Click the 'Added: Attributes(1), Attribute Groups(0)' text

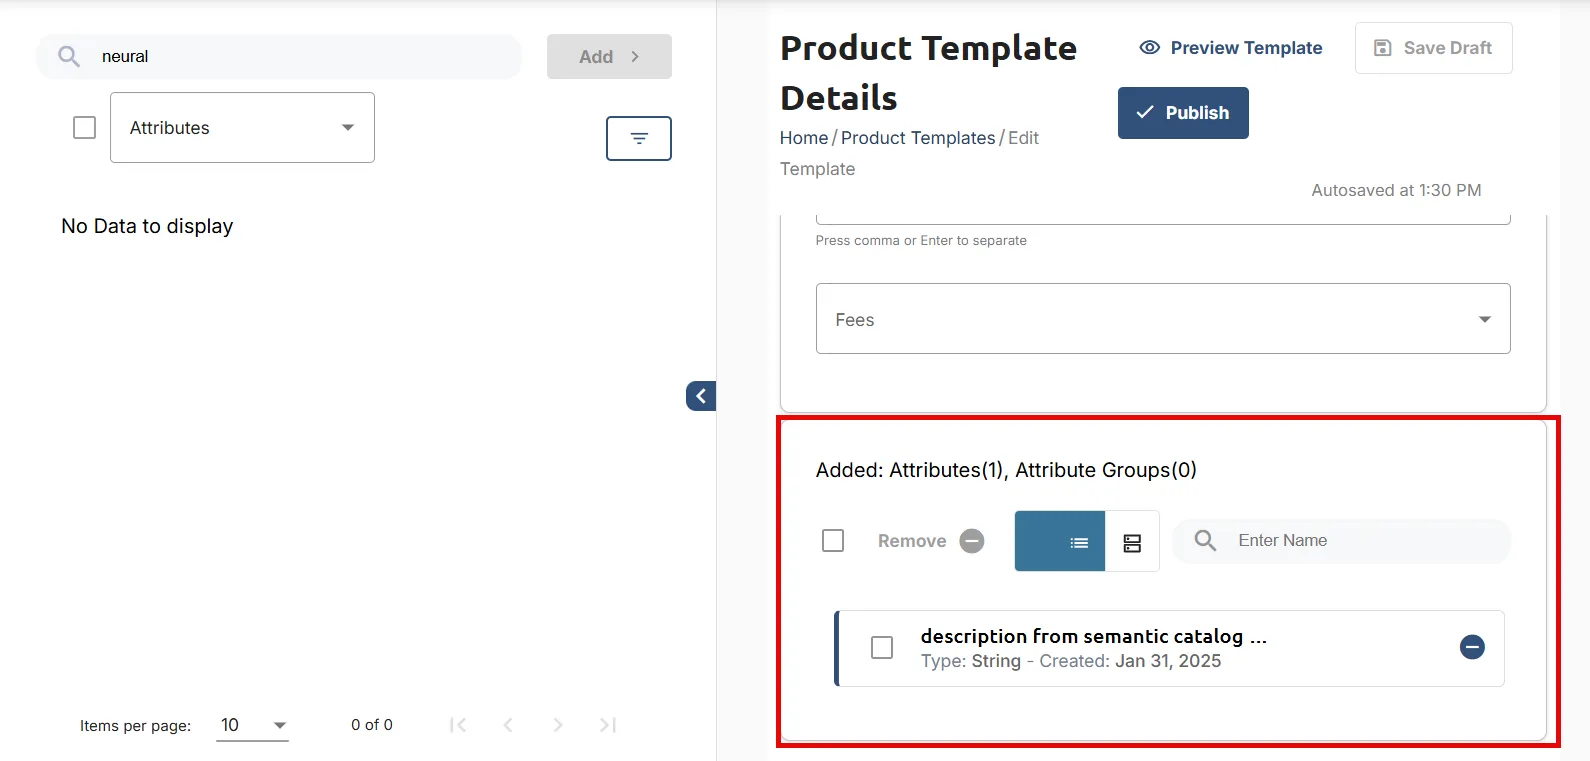click(x=1006, y=470)
